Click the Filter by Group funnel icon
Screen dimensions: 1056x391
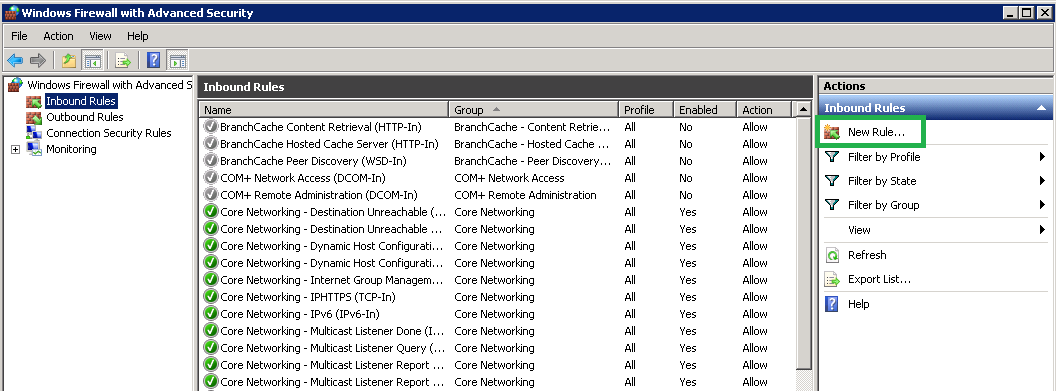coord(832,205)
